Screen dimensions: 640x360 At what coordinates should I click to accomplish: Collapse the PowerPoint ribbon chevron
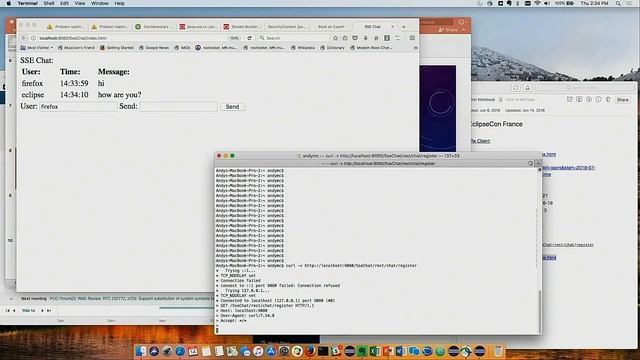point(464,30)
